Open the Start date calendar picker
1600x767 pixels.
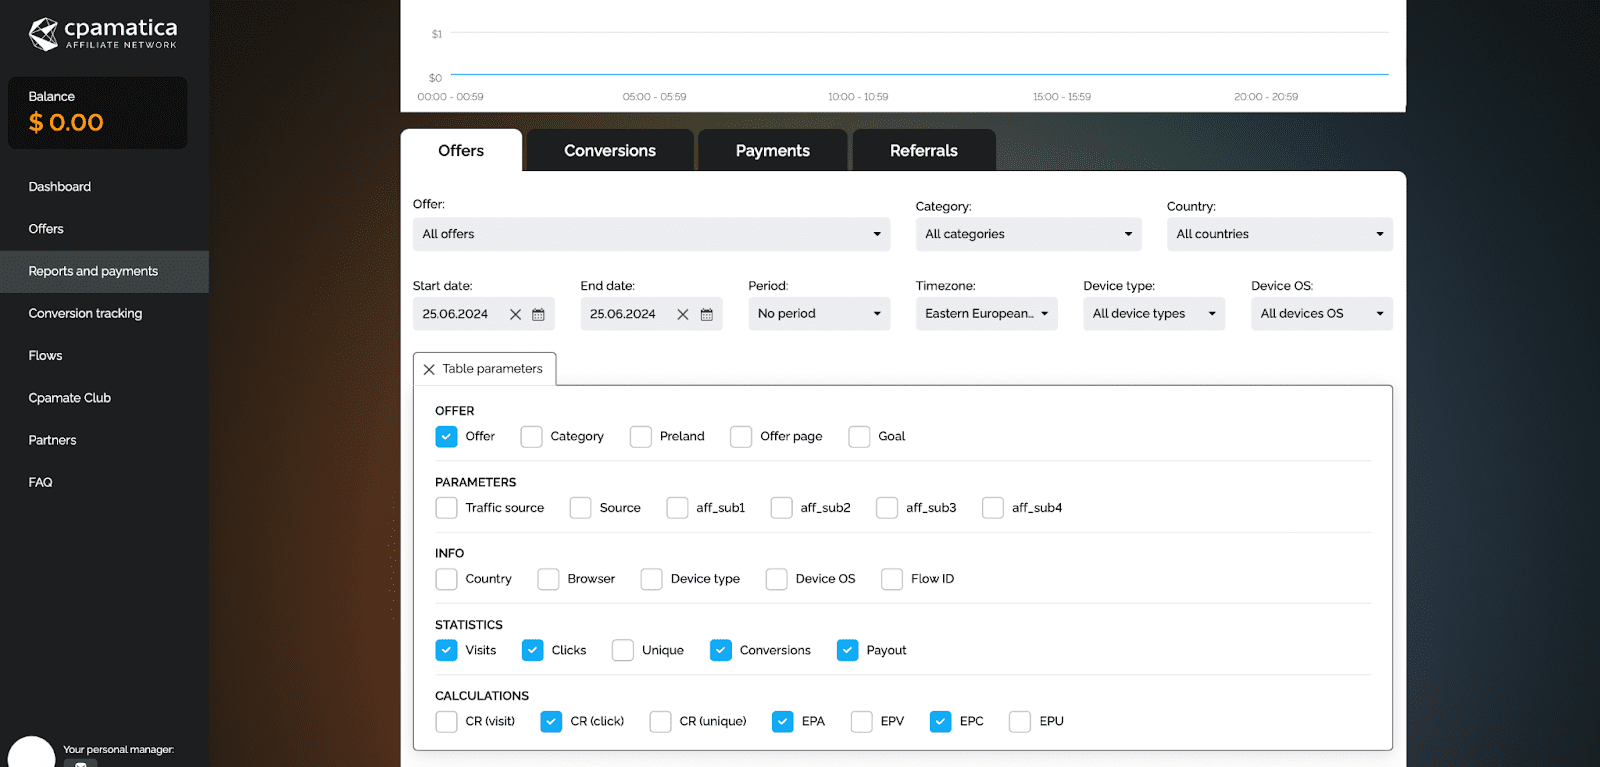tap(538, 314)
